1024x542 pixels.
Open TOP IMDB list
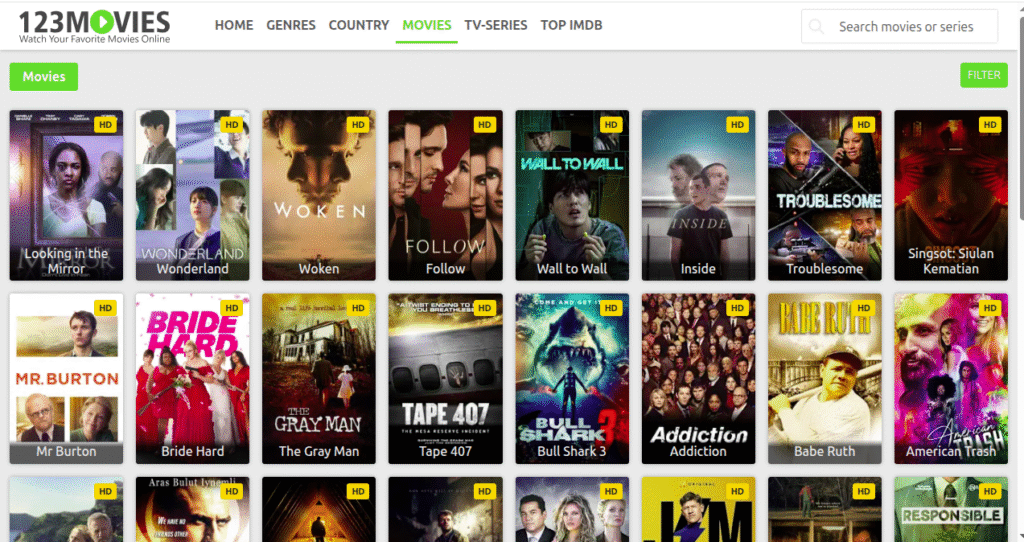(x=571, y=25)
